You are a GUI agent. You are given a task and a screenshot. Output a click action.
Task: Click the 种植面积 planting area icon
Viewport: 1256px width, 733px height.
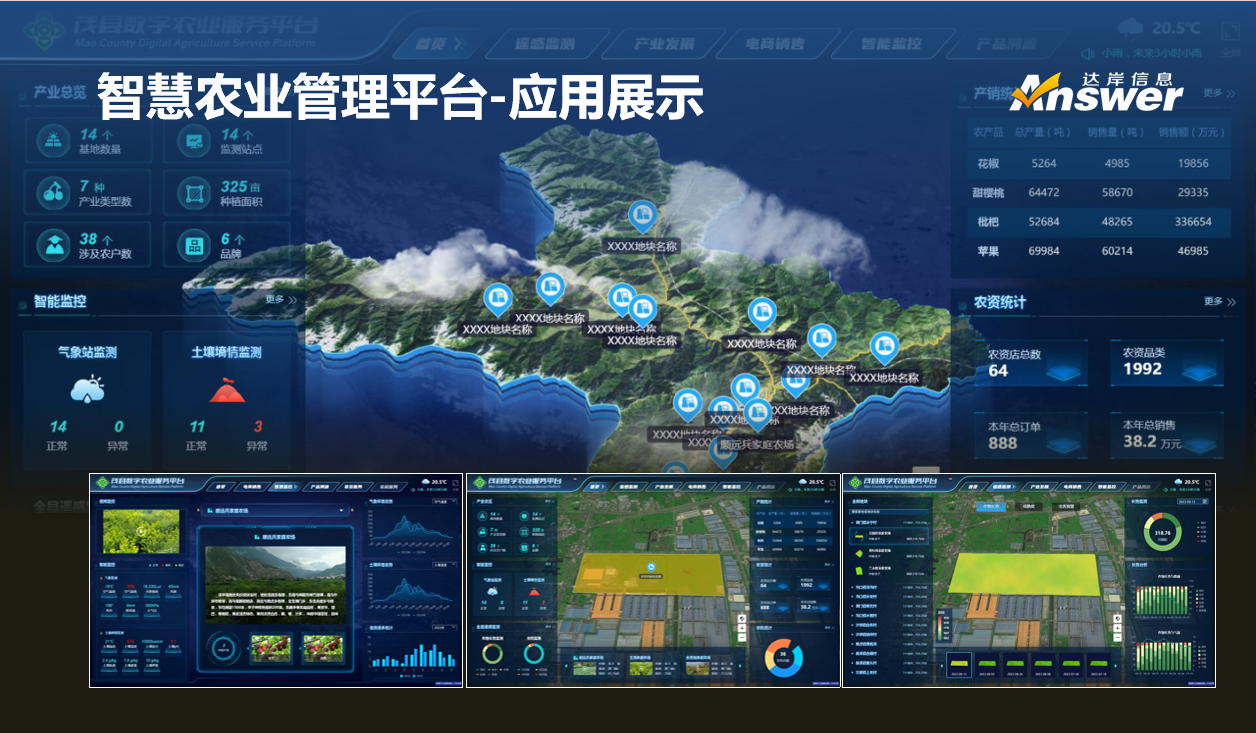(x=194, y=193)
